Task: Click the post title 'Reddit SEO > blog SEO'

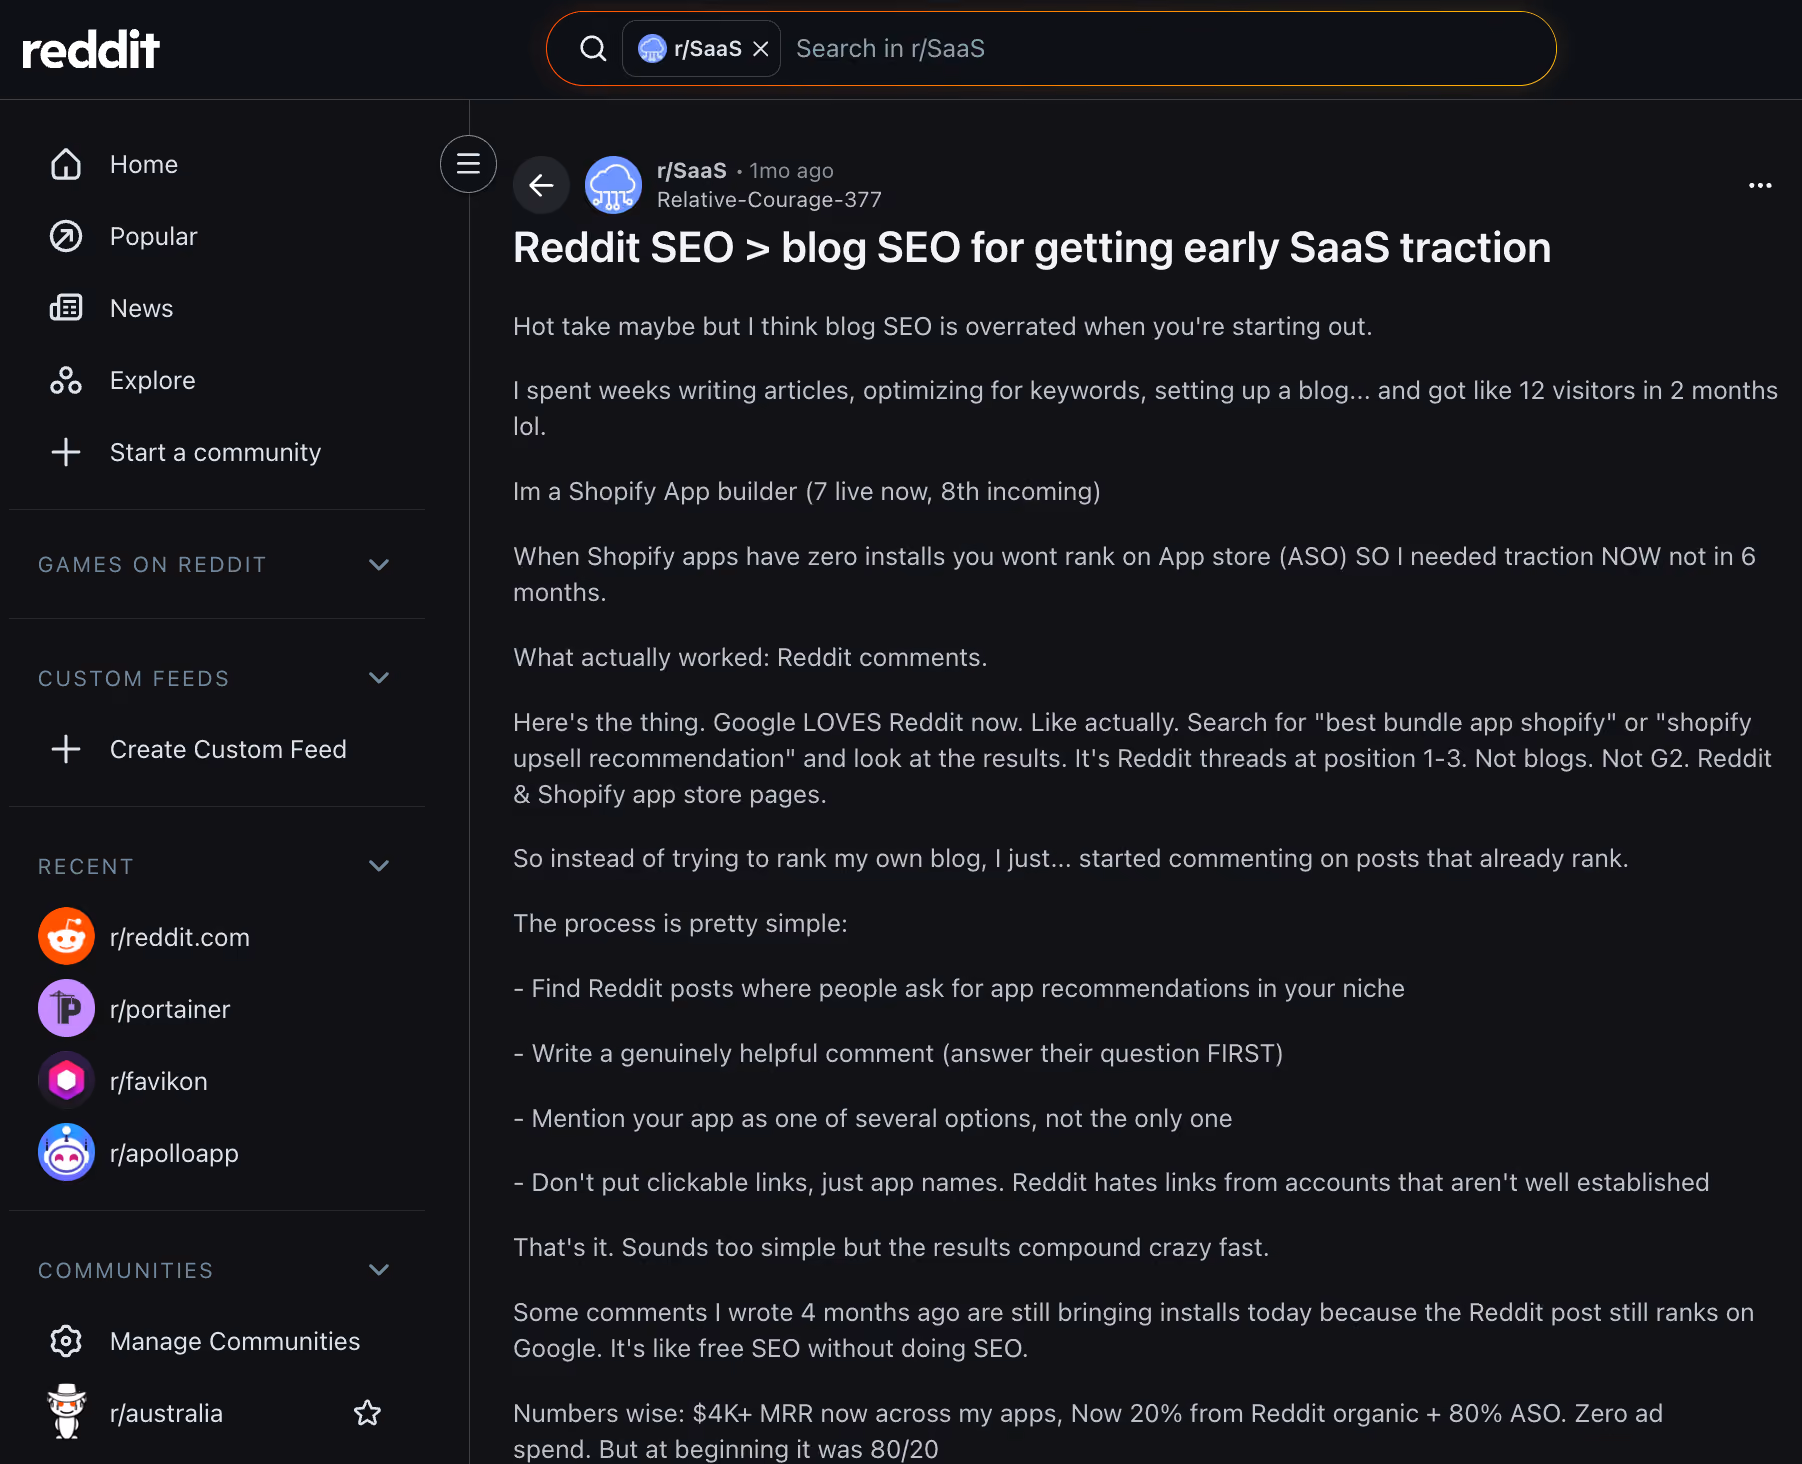Action: [1032, 247]
